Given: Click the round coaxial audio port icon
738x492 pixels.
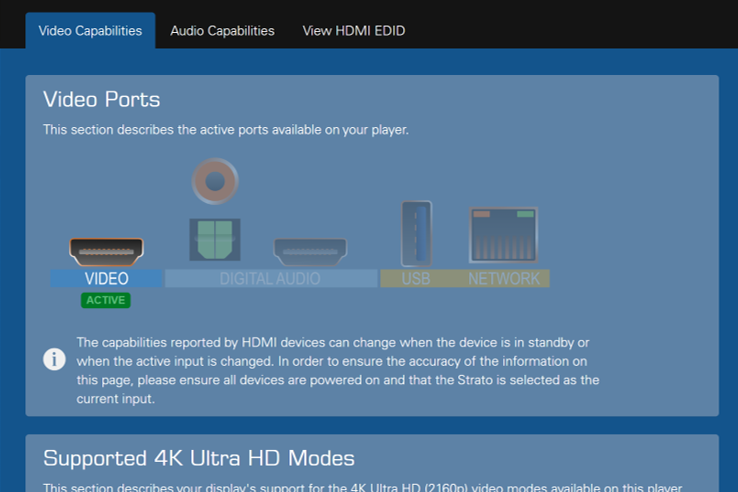Looking at the screenshot, I should [x=215, y=182].
